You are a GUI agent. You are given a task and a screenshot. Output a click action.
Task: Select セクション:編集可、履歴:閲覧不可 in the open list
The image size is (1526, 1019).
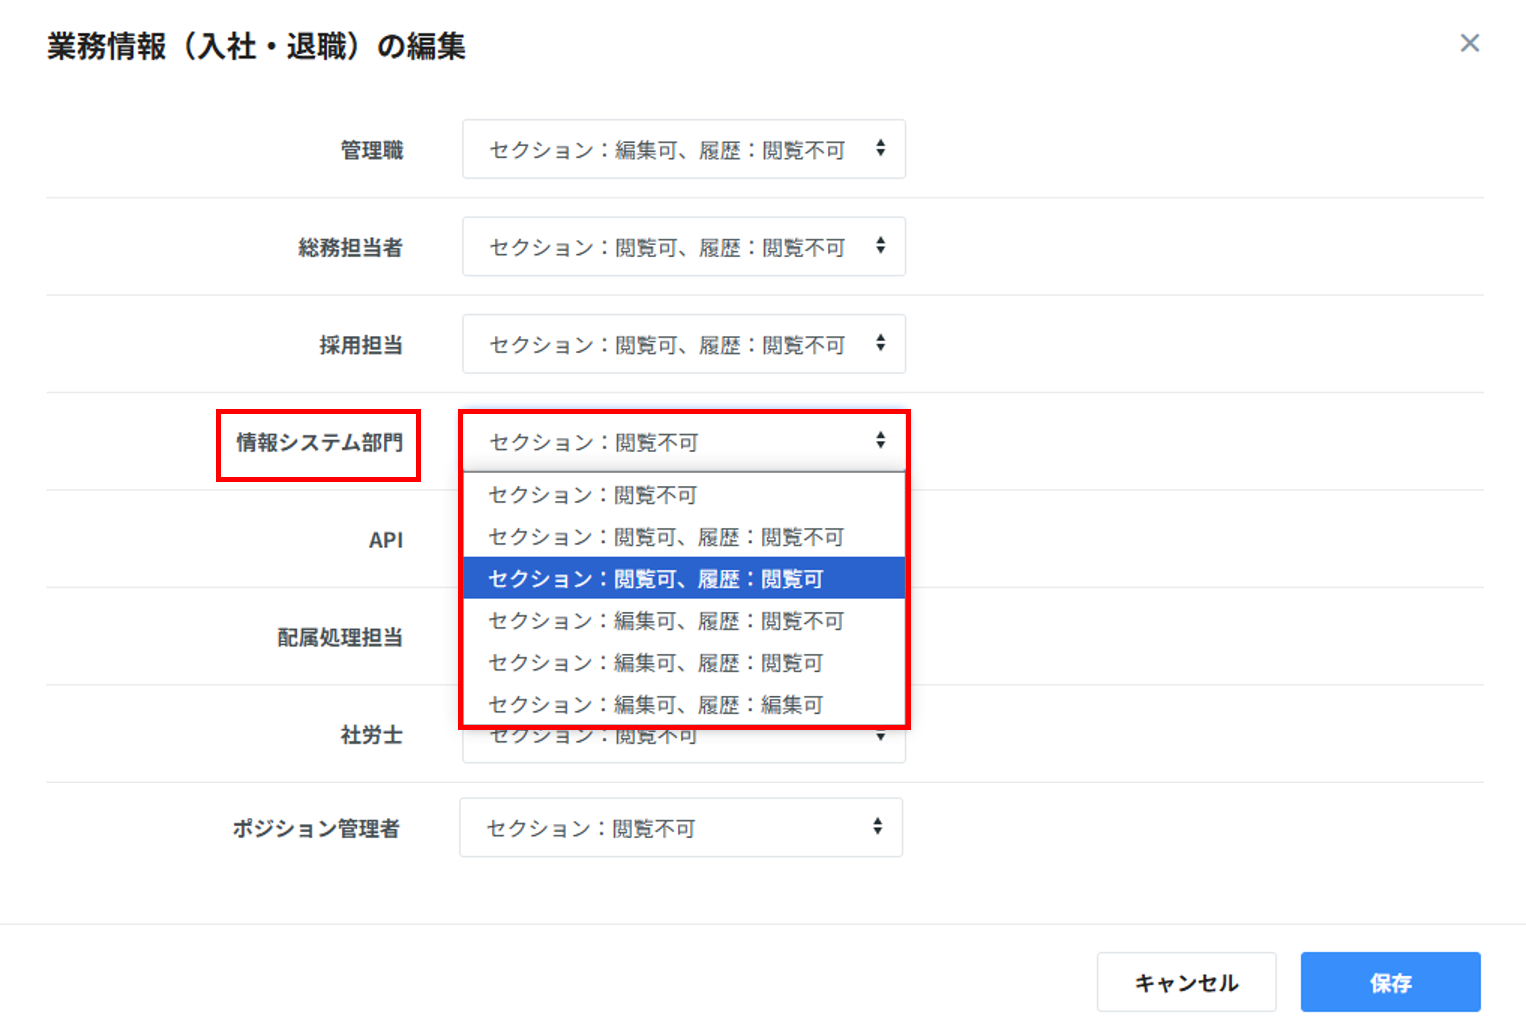[683, 621]
